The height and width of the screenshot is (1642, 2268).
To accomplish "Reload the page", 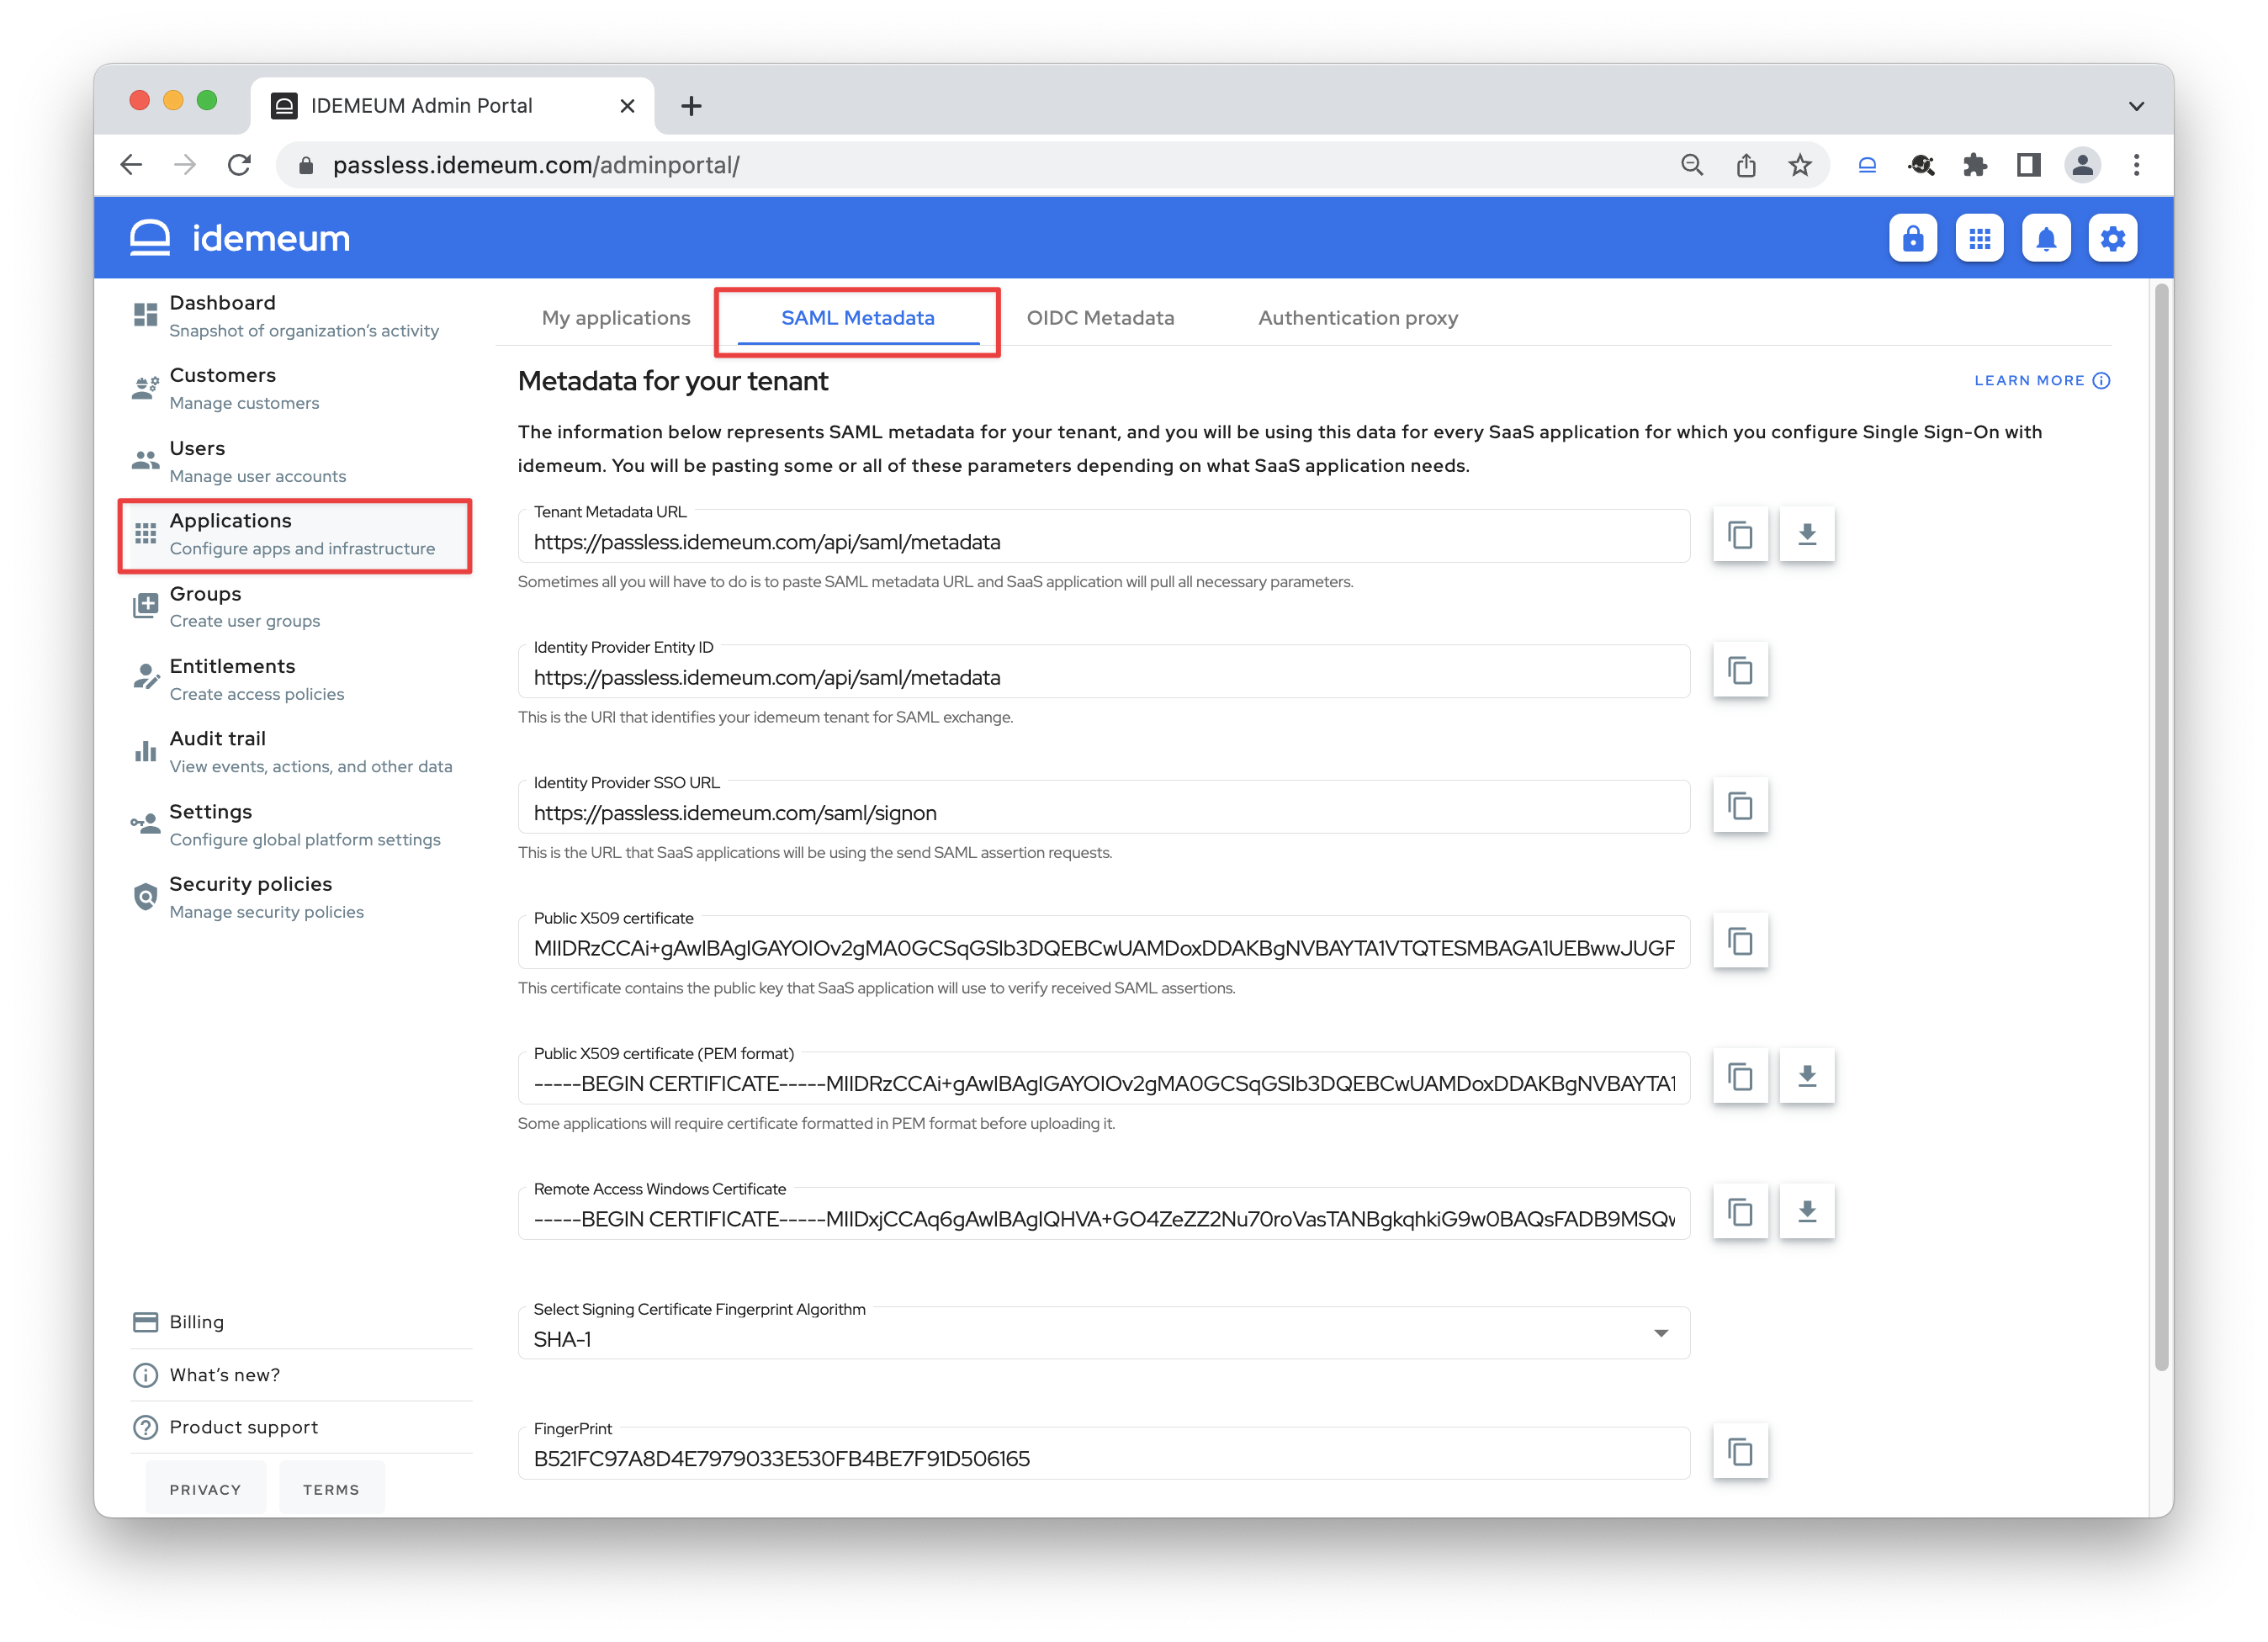I will click(x=239, y=165).
